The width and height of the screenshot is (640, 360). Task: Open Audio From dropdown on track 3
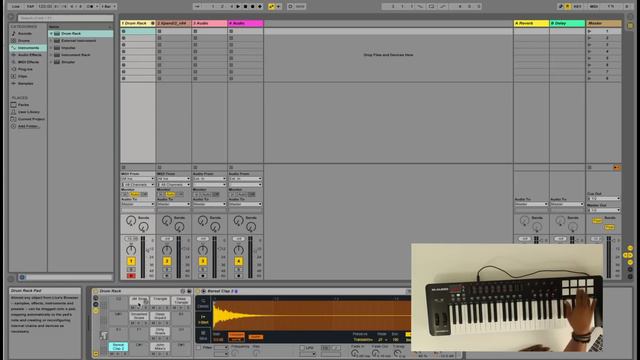(209, 179)
